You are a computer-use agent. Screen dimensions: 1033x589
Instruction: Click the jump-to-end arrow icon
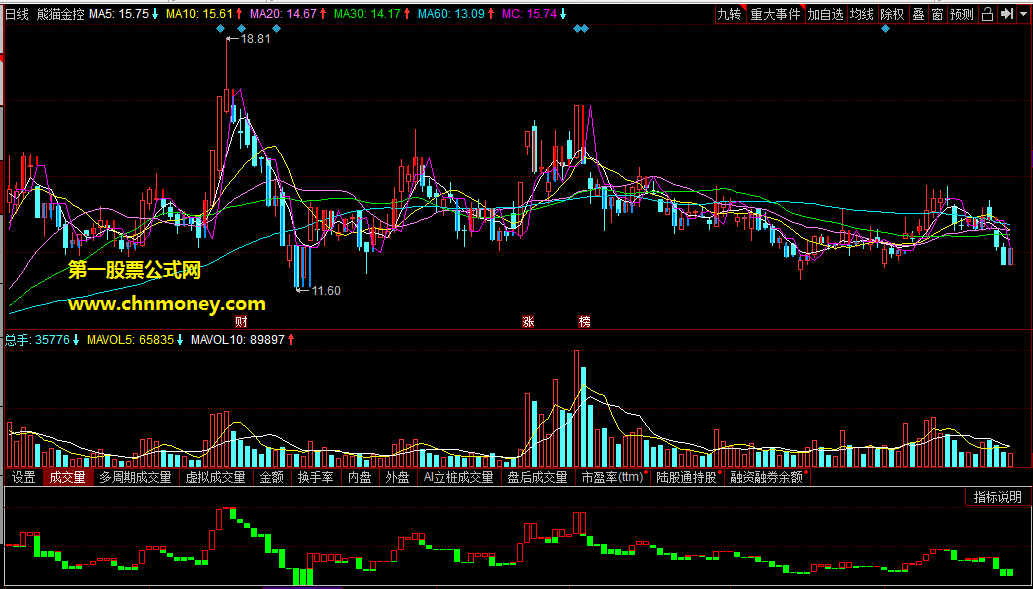tap(1005, 14)
